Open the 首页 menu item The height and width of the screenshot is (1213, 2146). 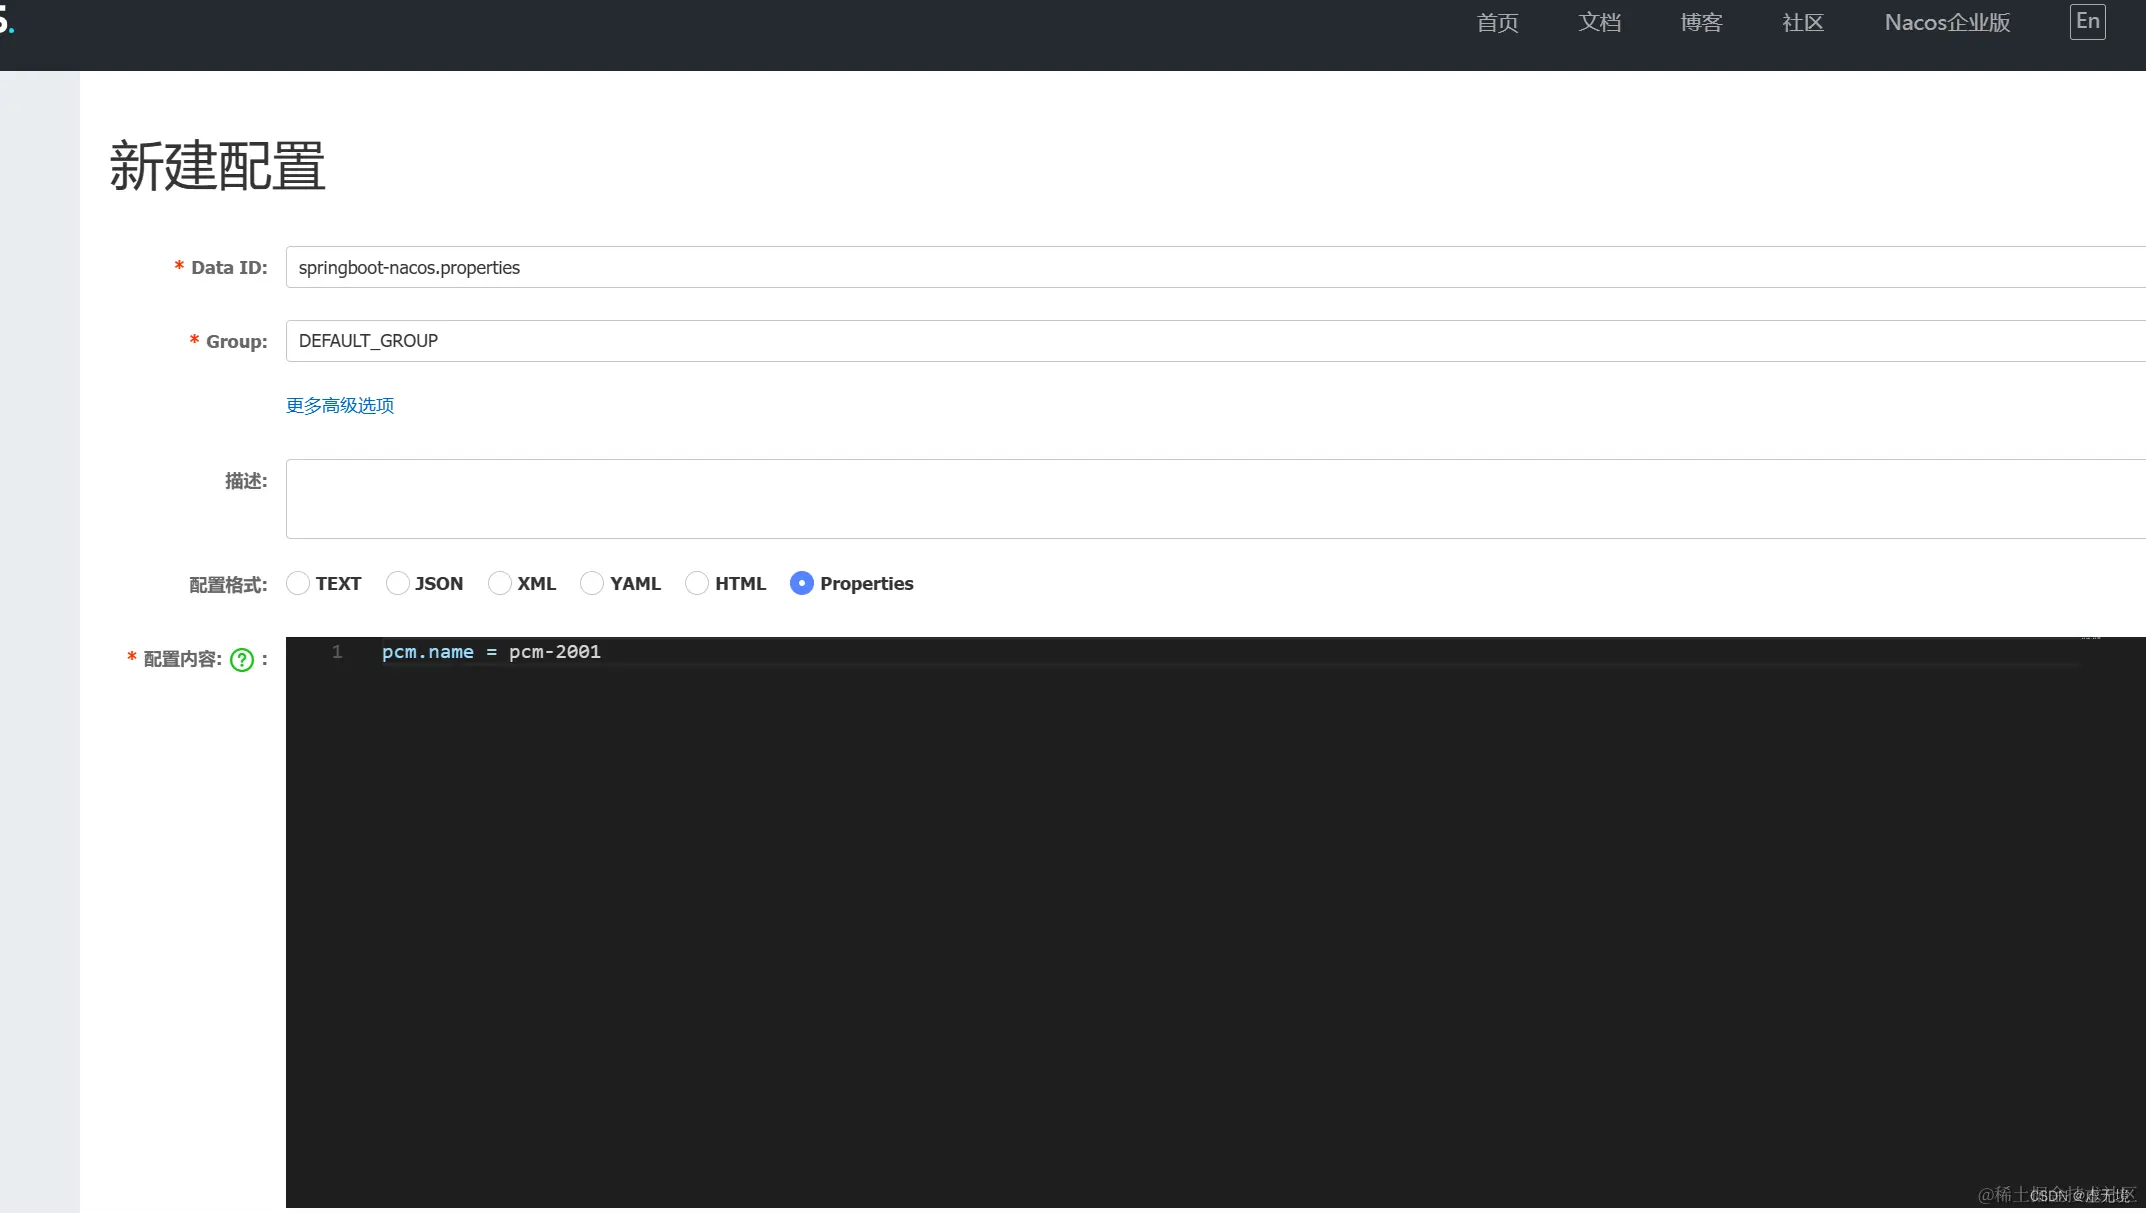(1497, 23)
